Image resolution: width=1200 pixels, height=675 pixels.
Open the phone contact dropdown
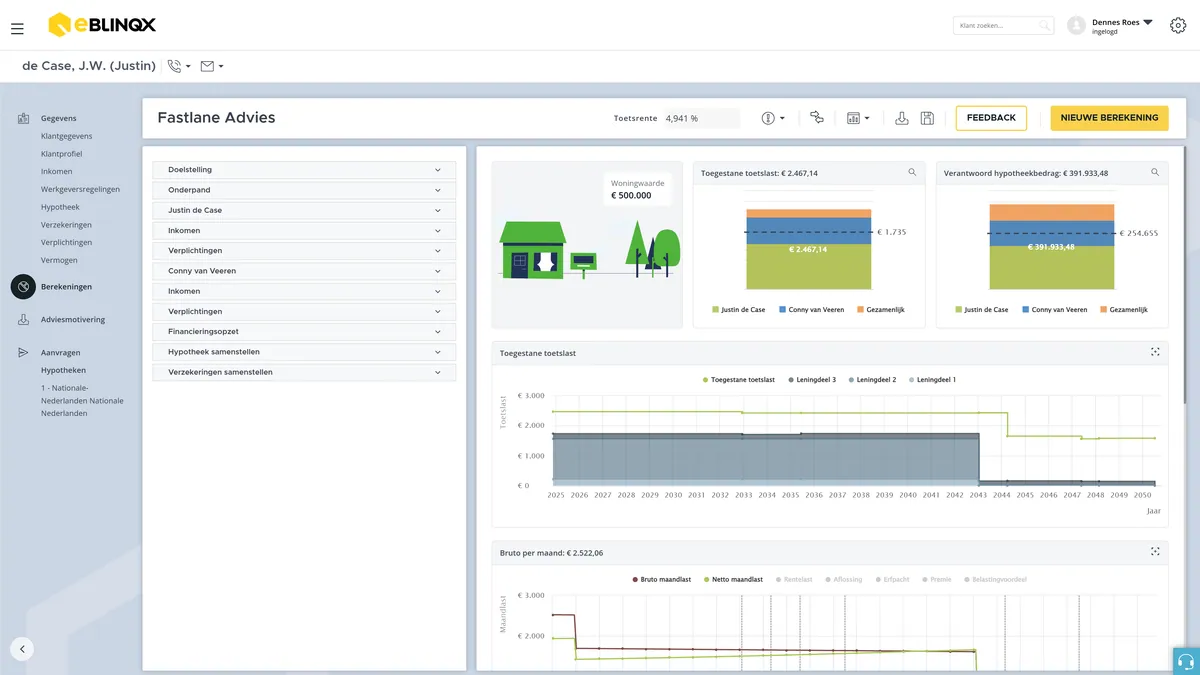179,66
